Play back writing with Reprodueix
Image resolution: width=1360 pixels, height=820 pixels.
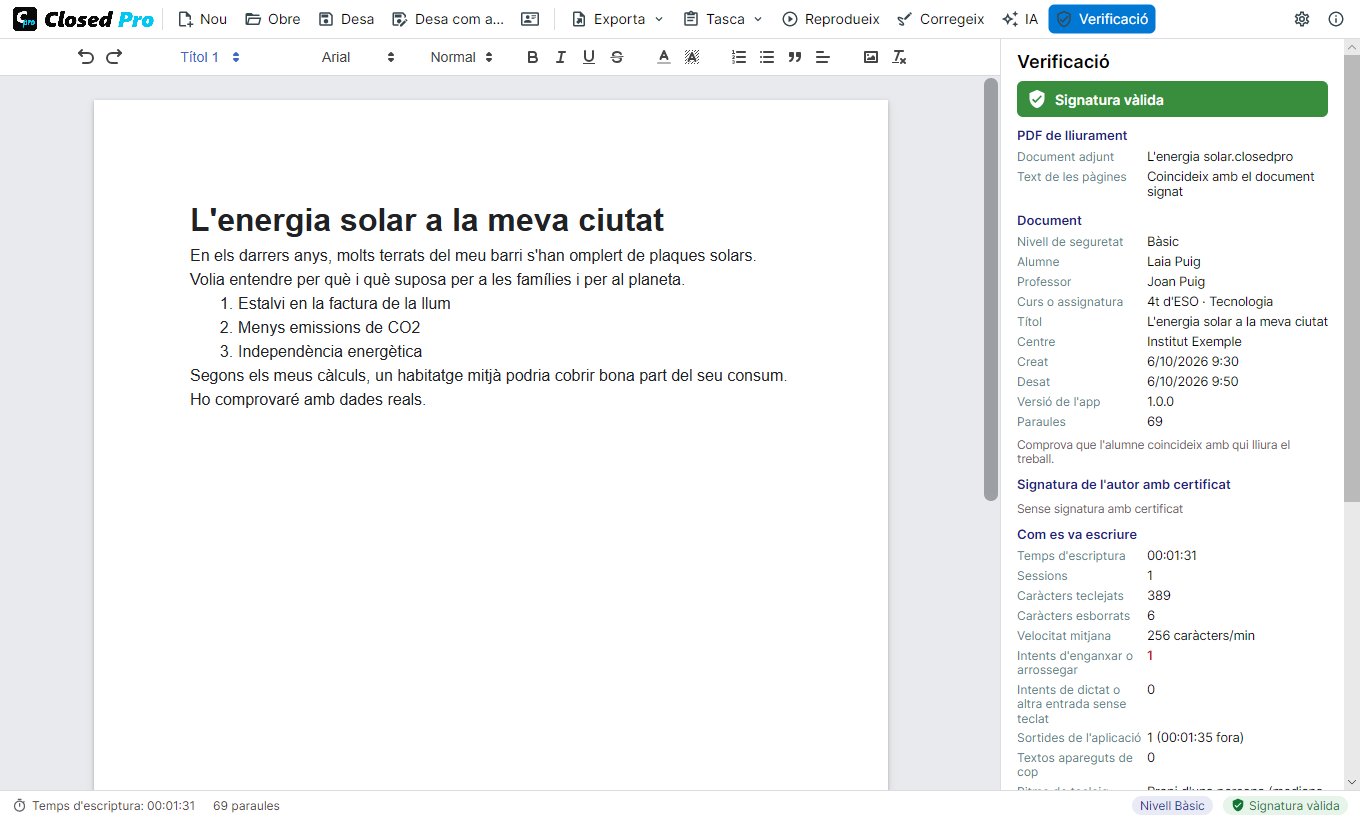click(830, 19)
